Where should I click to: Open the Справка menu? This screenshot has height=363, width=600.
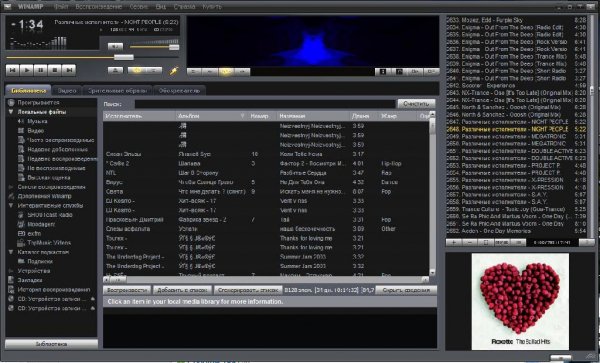[184, 7]
